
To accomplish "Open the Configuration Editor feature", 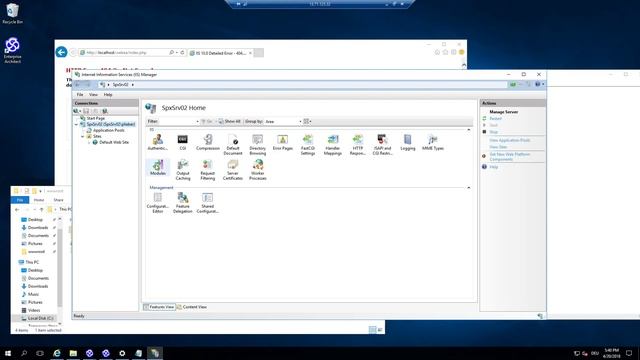I will pyautogui.click(x=158, y=203).
